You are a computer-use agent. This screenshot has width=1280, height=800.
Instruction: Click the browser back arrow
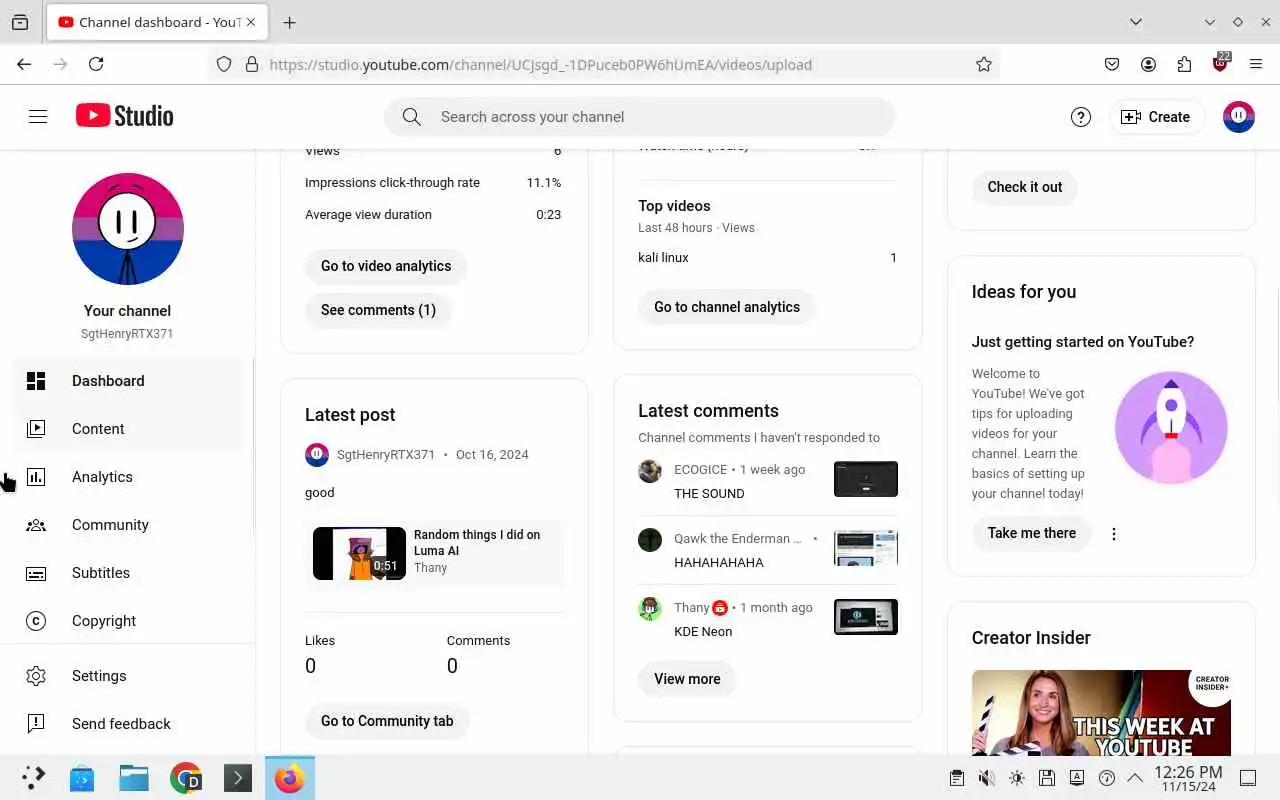click(x=24, y=64)
